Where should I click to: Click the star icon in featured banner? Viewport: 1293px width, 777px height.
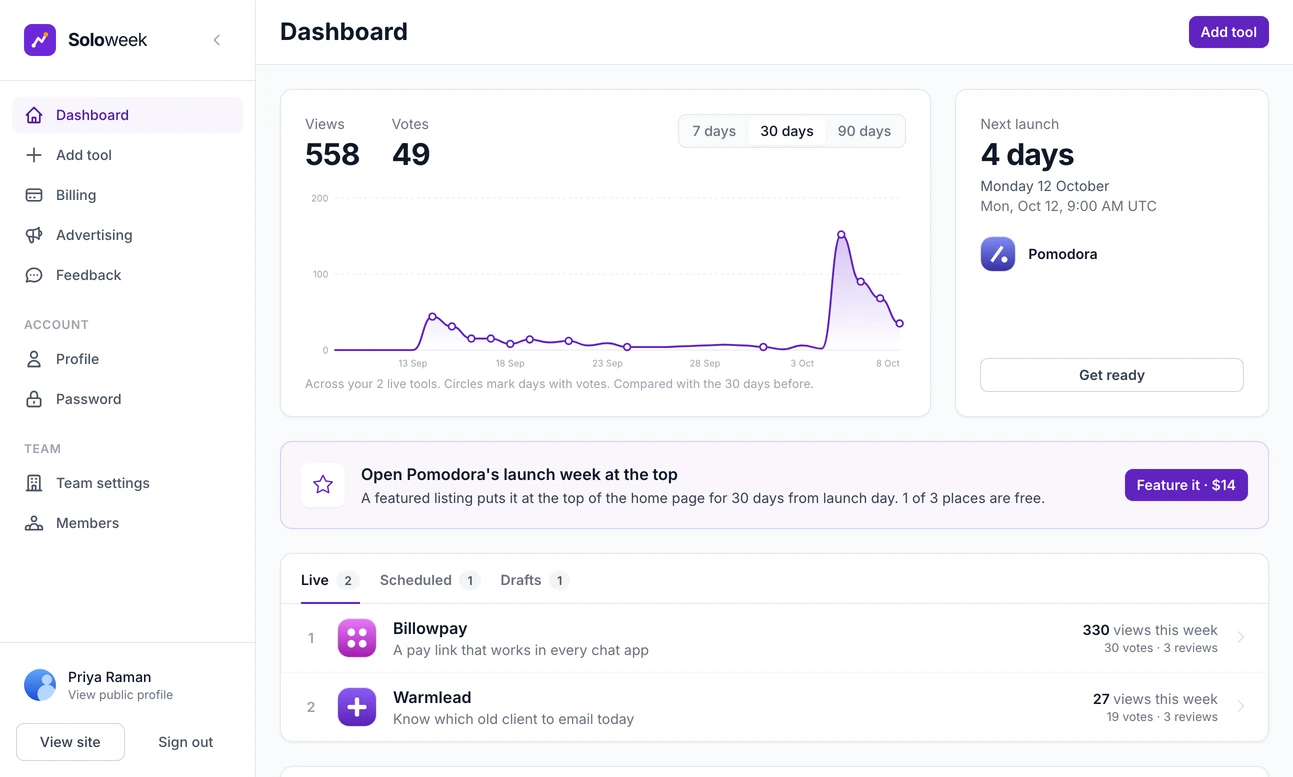[323, 485]
